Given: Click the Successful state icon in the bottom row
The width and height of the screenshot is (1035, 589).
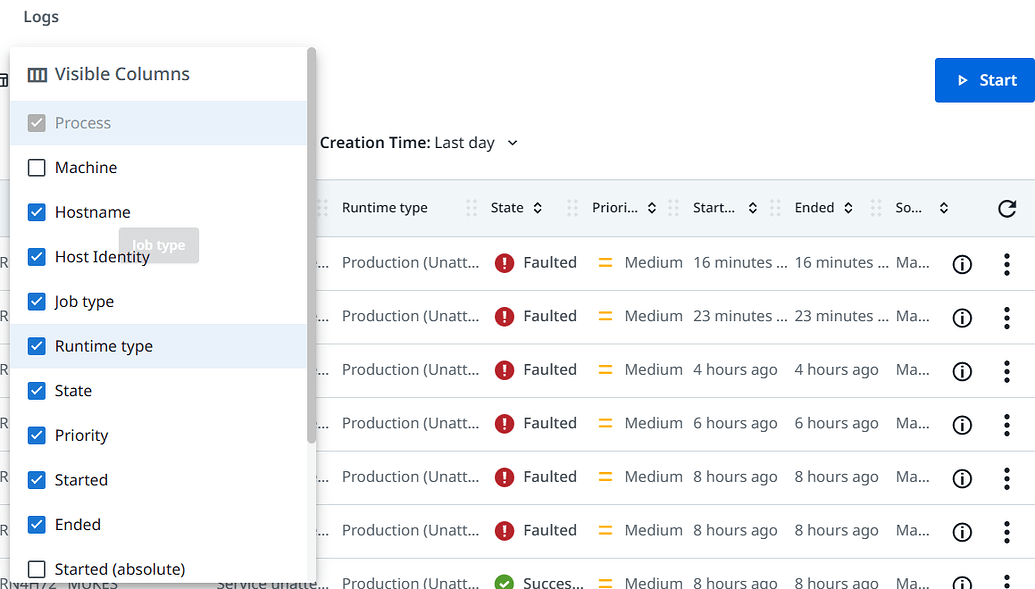Looking at the screenshot, I should pos(504,581).
